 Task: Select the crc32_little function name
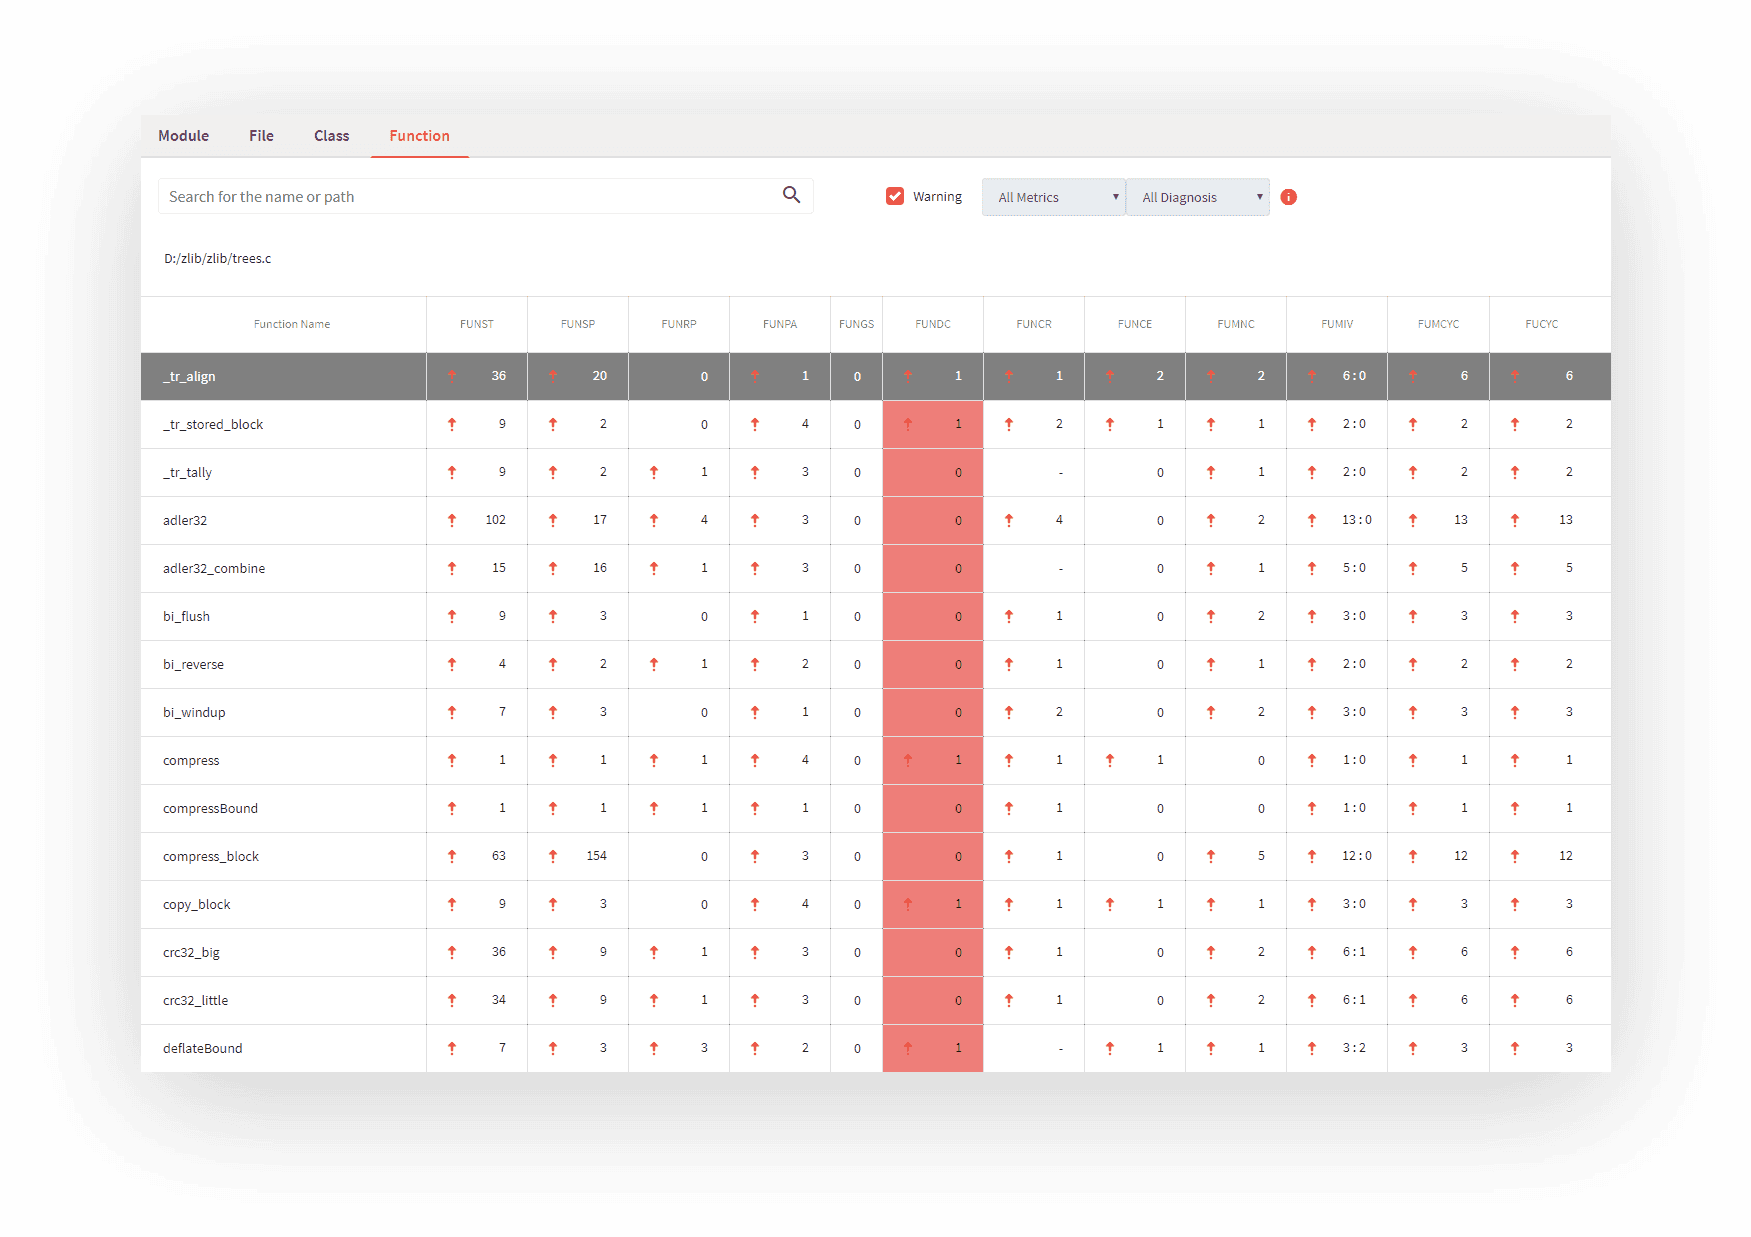pos(196,1000)
